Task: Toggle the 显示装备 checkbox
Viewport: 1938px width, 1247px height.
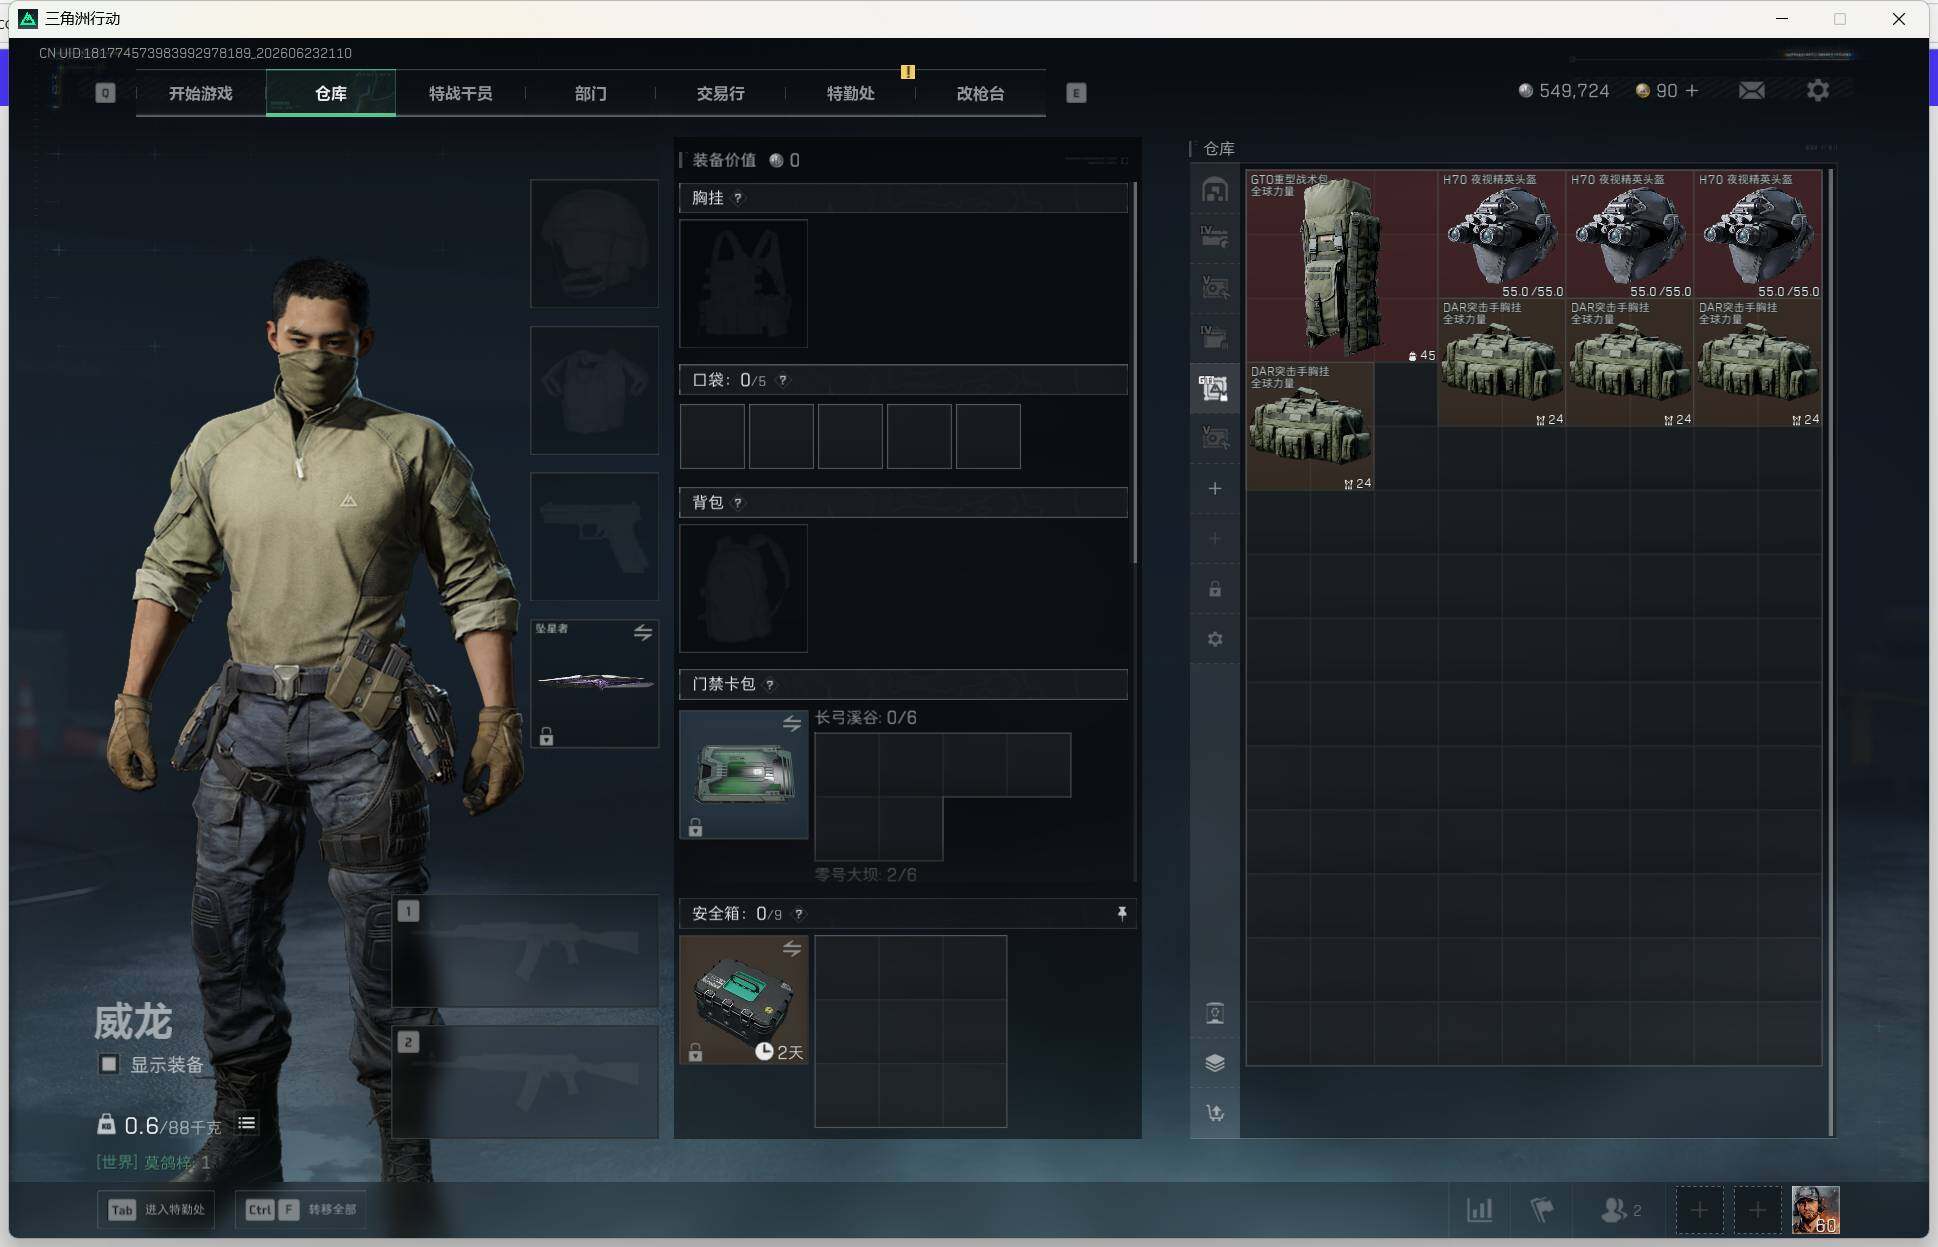Action: [x=109, y=1064]
